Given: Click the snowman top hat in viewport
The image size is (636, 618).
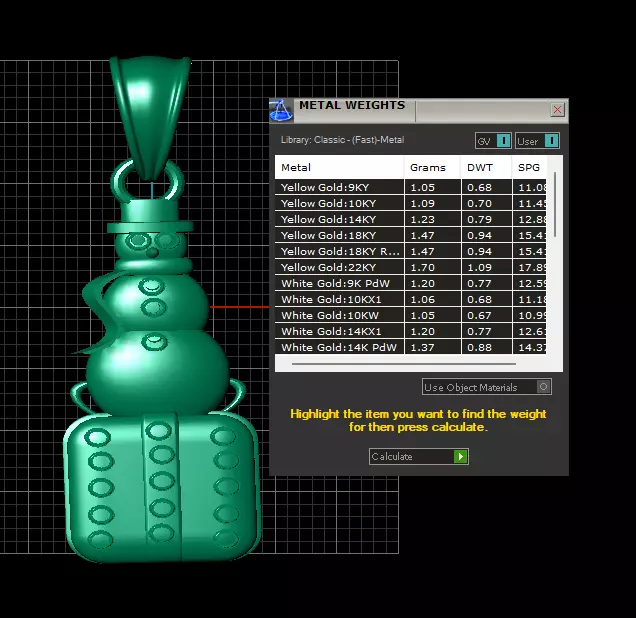Looking at the screenshot, I should point(150,217).
